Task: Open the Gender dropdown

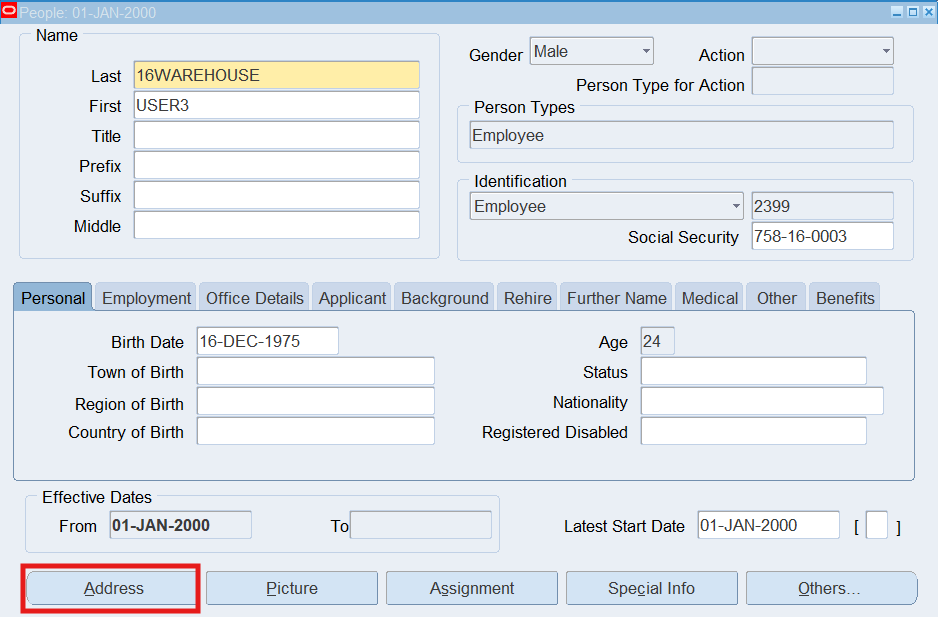Action: pyautogui.click(x=592, y=51)
